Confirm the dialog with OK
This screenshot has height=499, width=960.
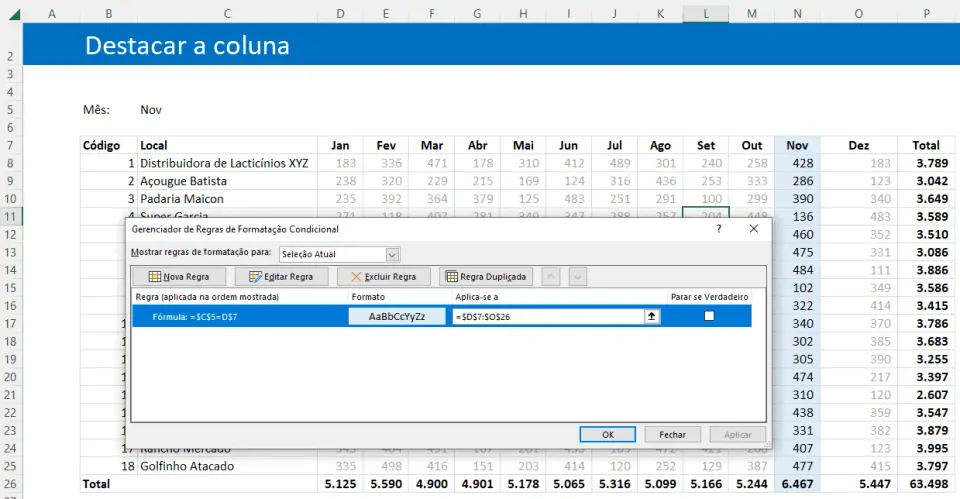click(607, 434)
